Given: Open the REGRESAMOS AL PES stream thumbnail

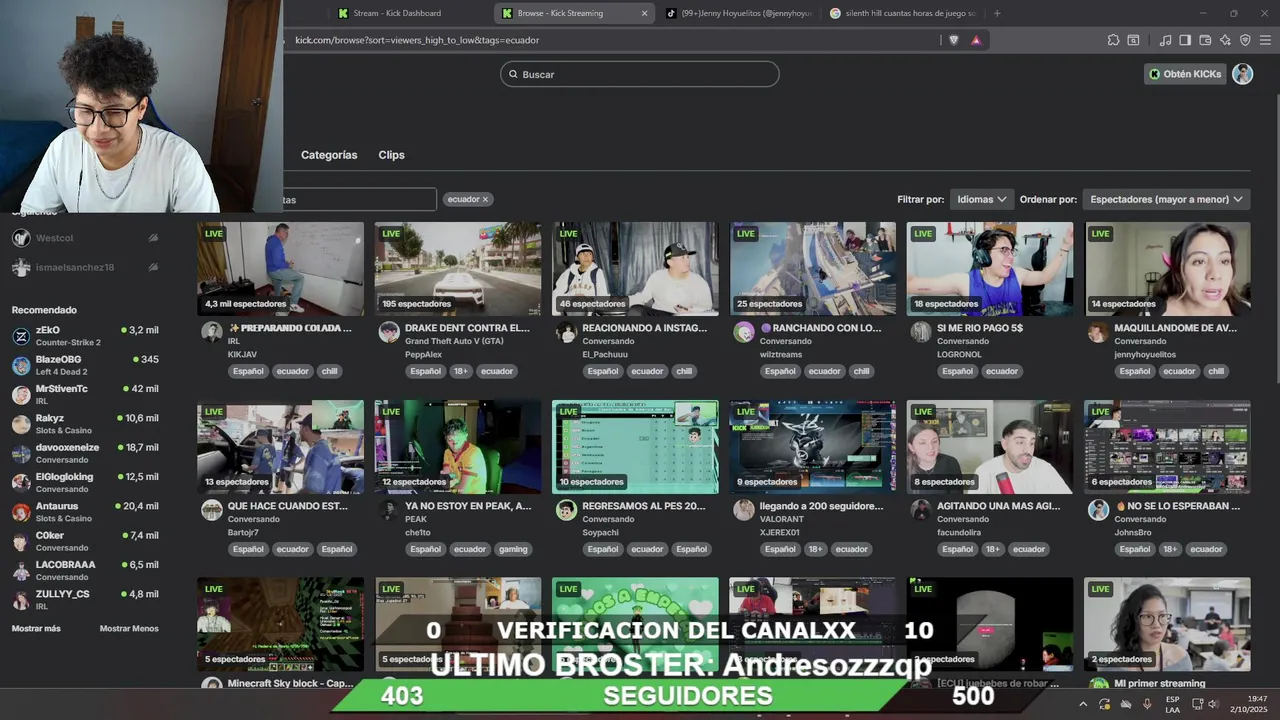Looking at the screenshot, I should 635,447.
